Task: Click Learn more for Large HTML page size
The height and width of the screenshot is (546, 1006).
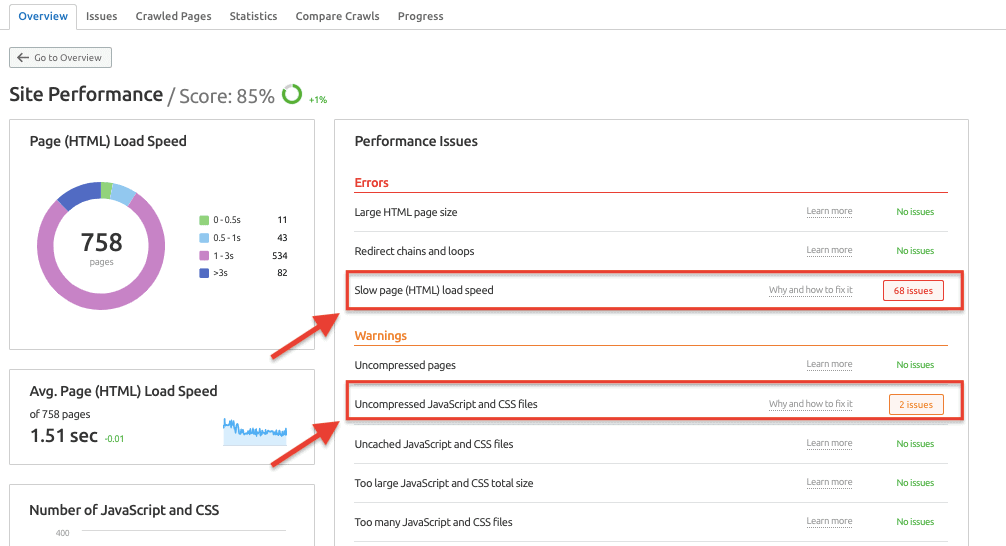Action: pyautogui.click(x=829, y=211)
